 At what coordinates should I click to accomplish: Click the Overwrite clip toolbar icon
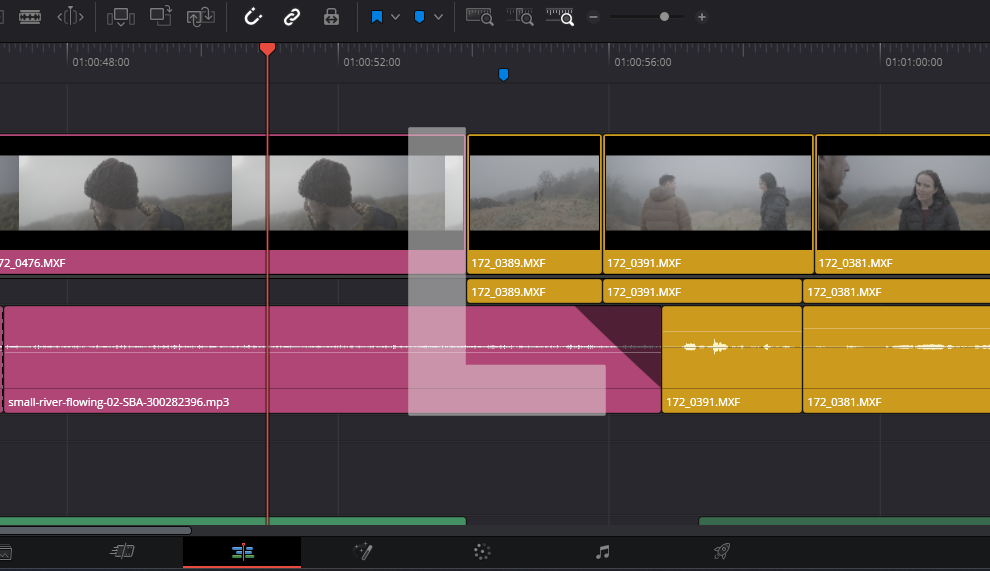click(161, 17)
